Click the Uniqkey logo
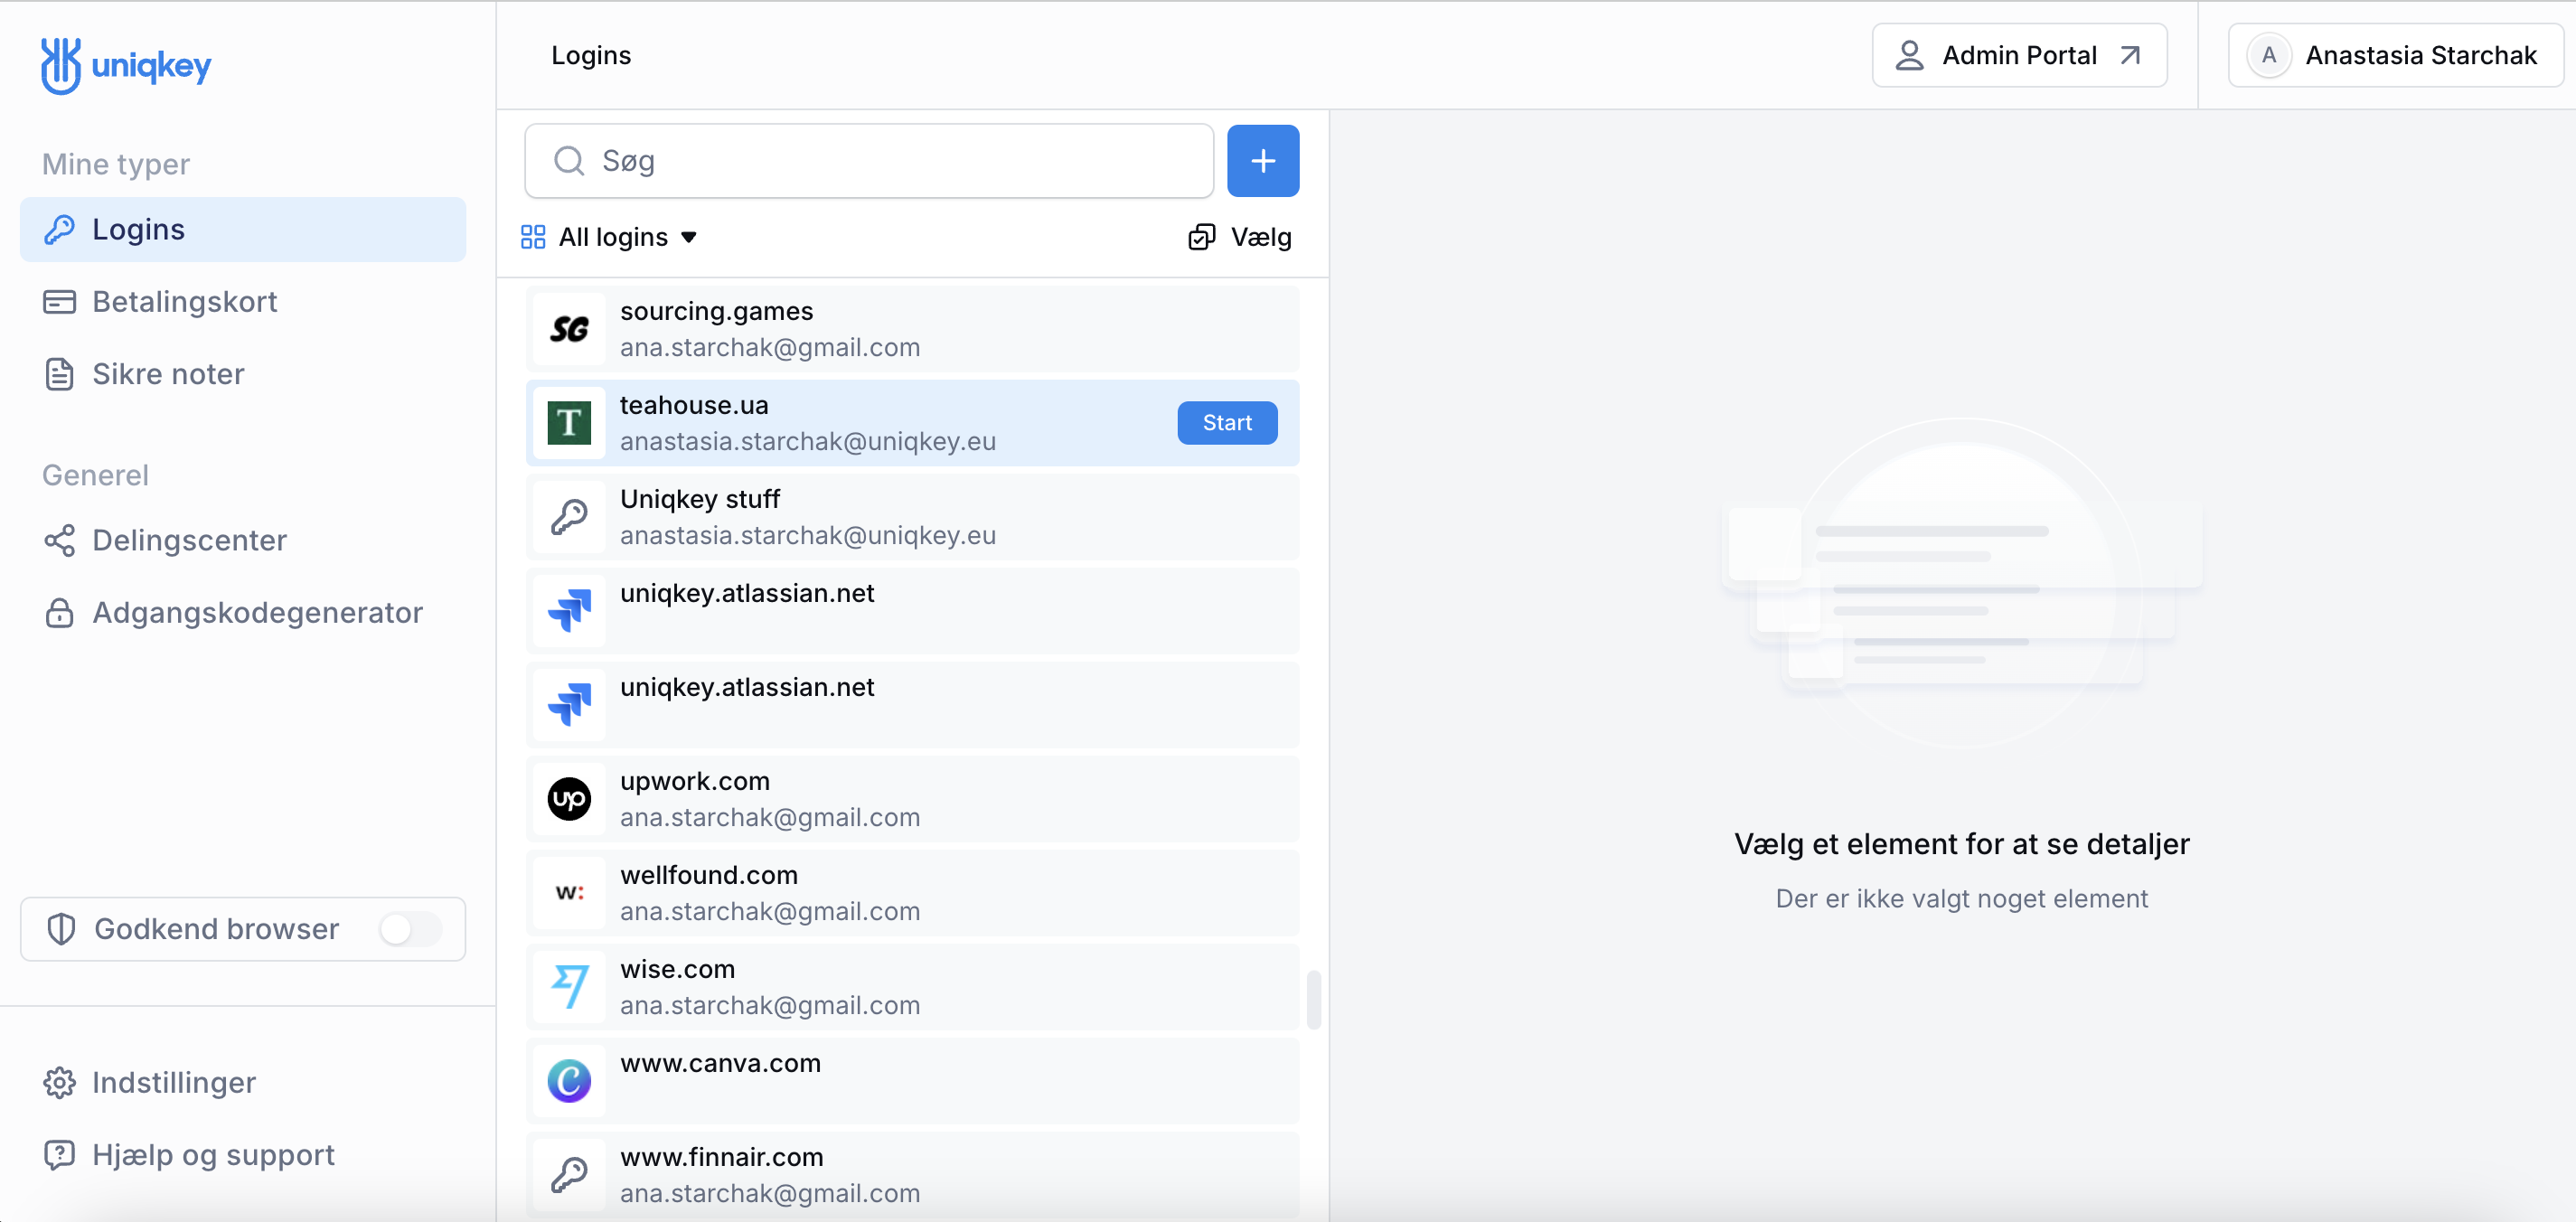The image size is (2576, 1222). (x=125, y=65)
